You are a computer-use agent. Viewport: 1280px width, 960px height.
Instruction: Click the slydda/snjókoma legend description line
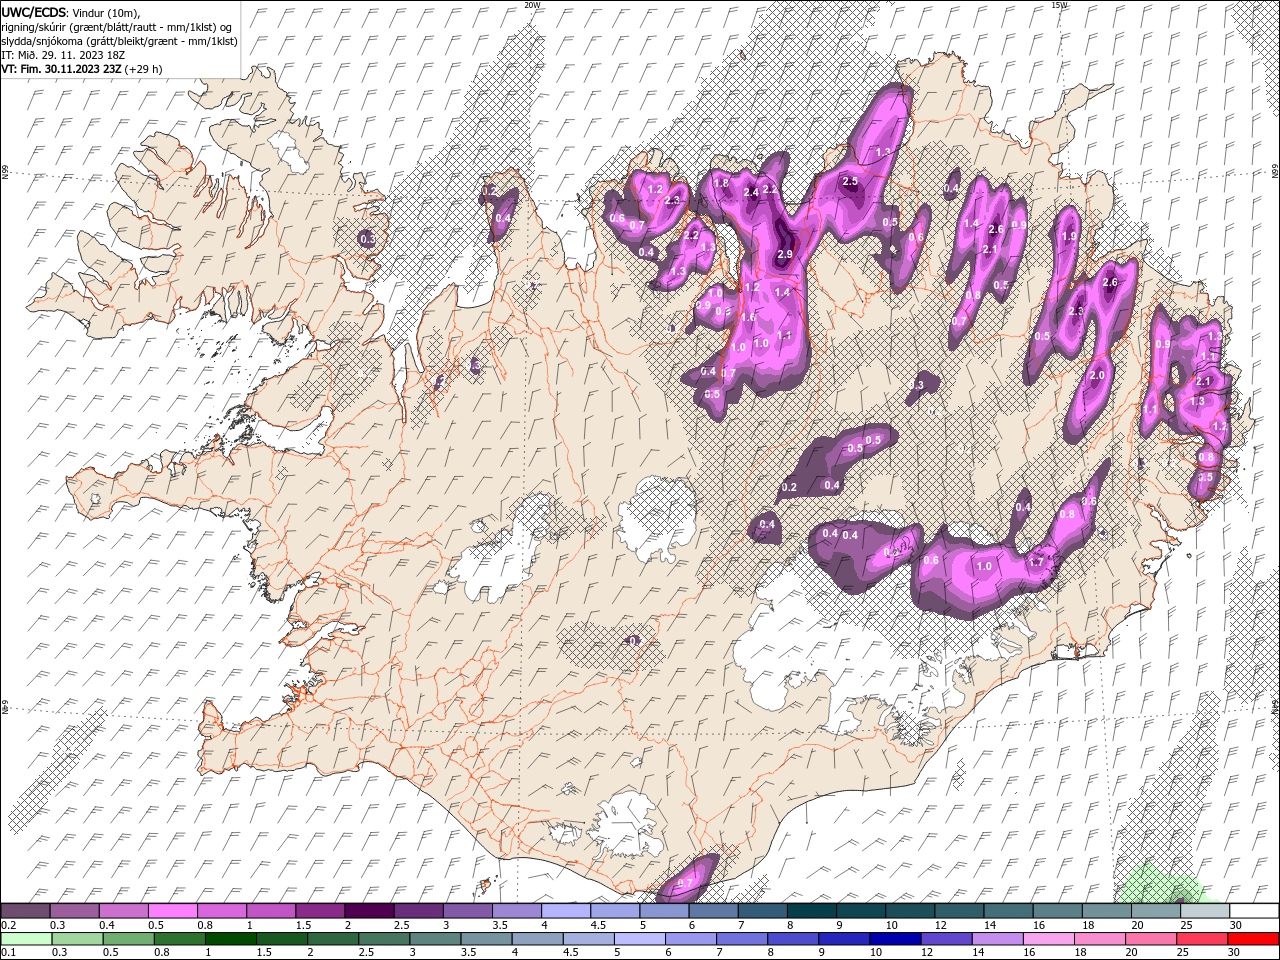(119, 41)
